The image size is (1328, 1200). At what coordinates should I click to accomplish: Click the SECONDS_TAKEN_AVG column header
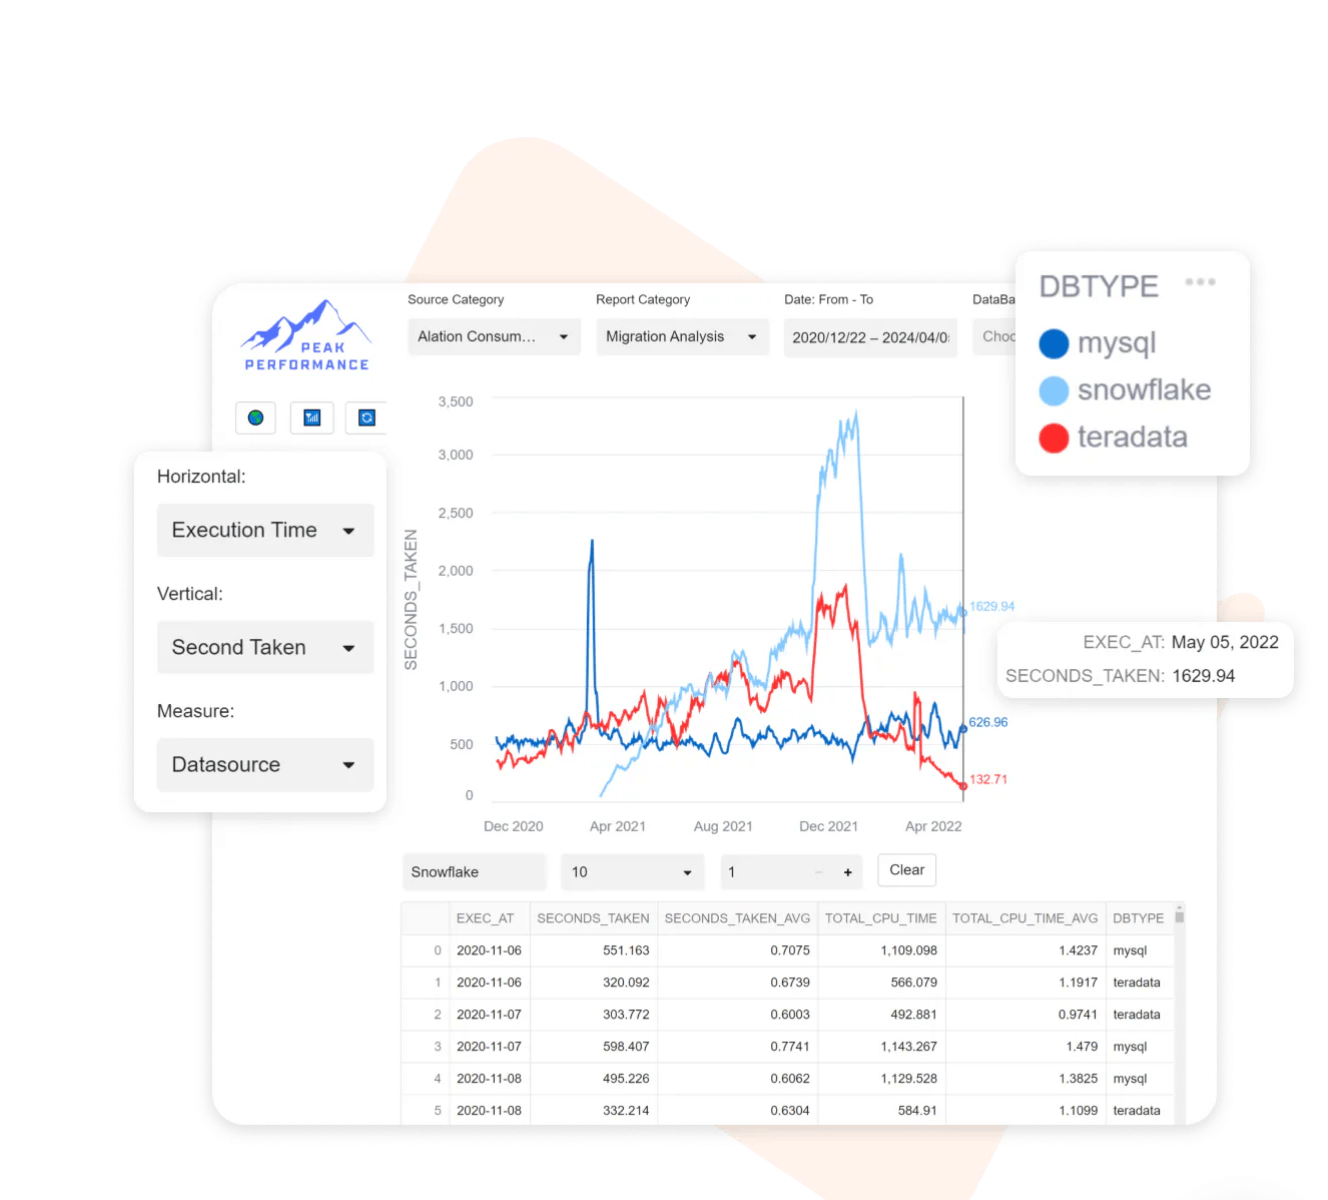[737, 918]
